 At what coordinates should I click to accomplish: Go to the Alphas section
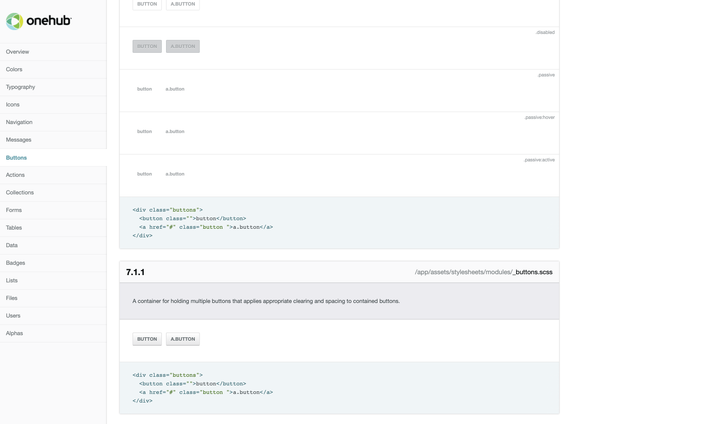coord(53,333)
